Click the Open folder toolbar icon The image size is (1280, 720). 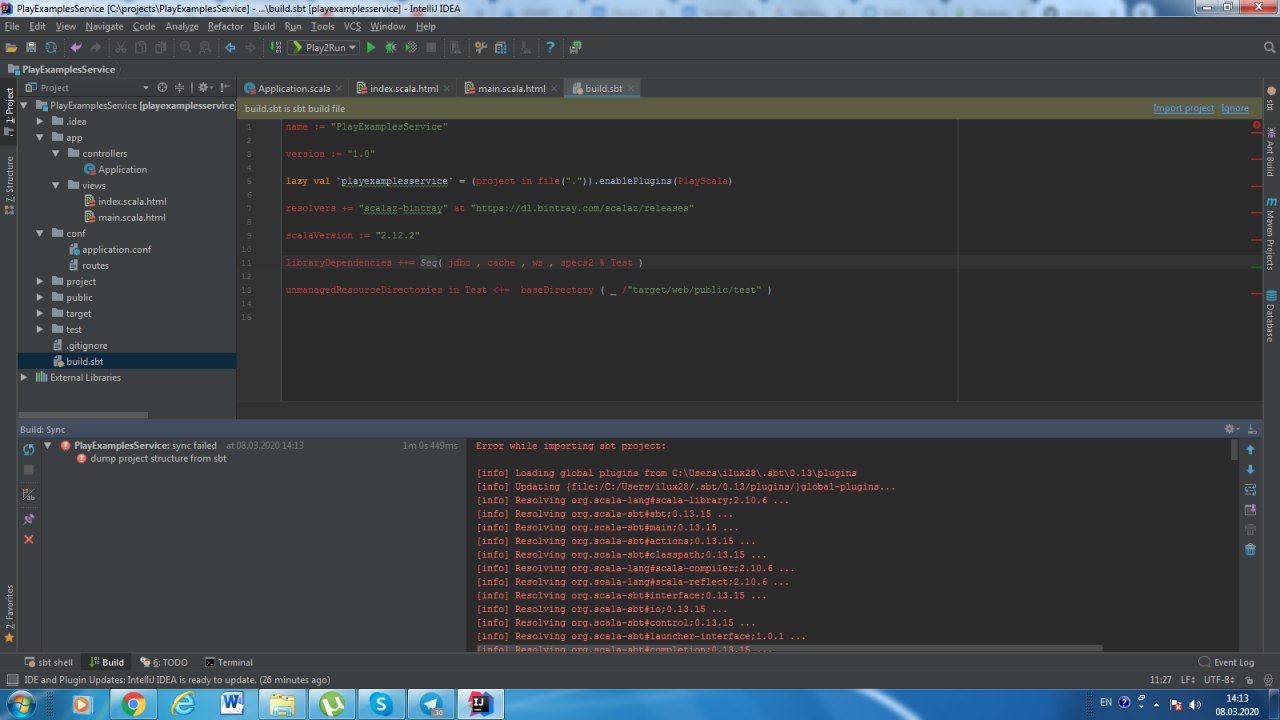tap(11, 47)
